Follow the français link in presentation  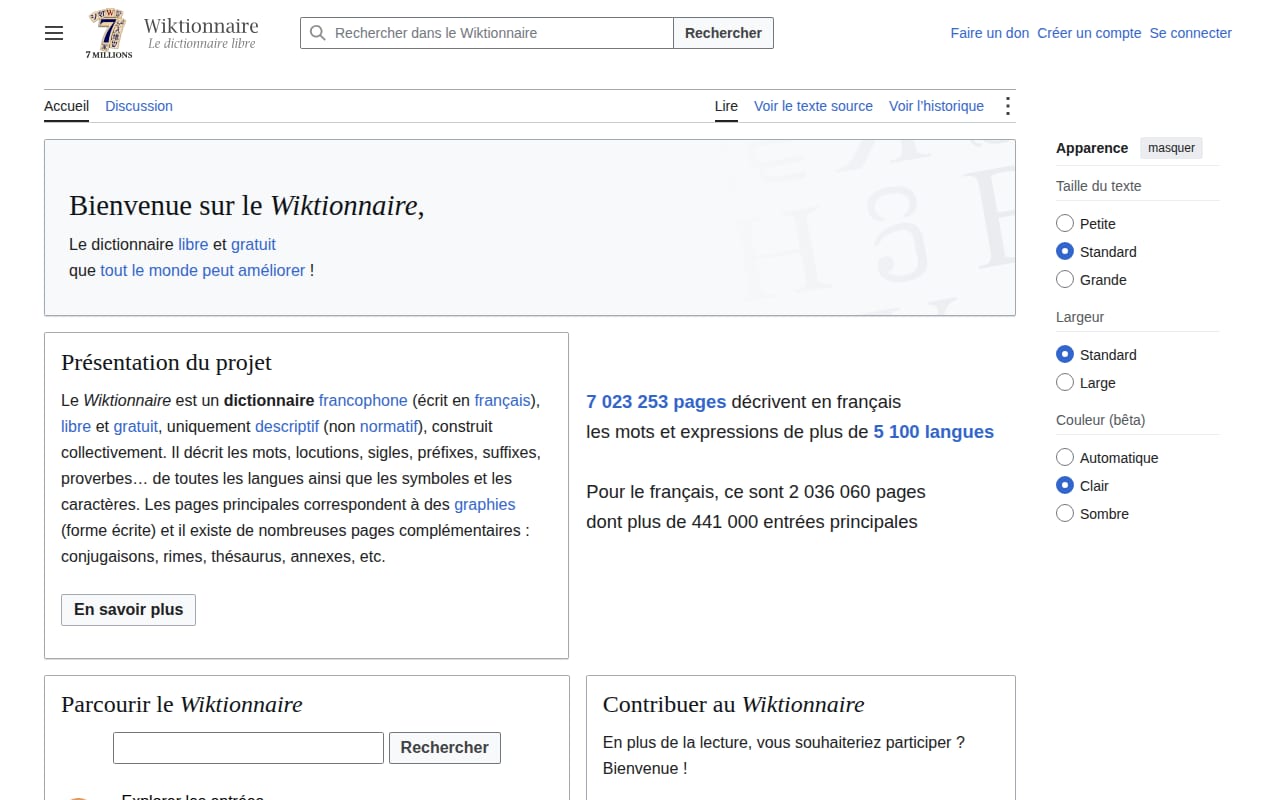pyautogui.click(x=502, y=400)
